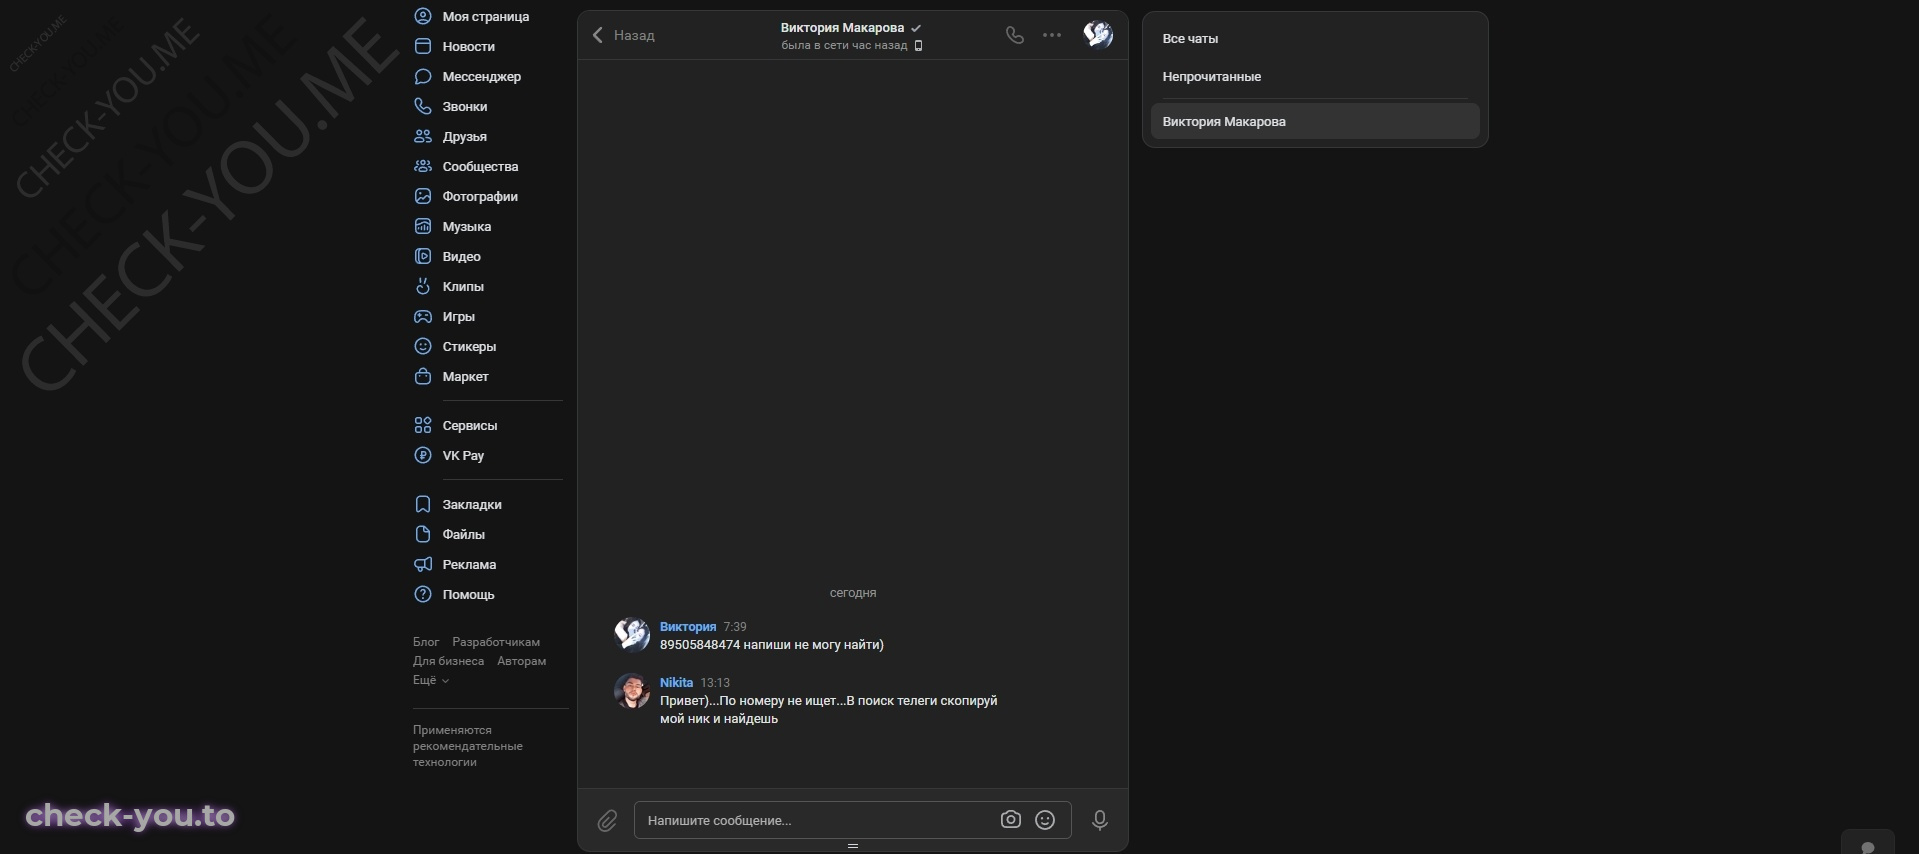Open the Games controller icon
1919x854 pixels.
tap(423, 316)
